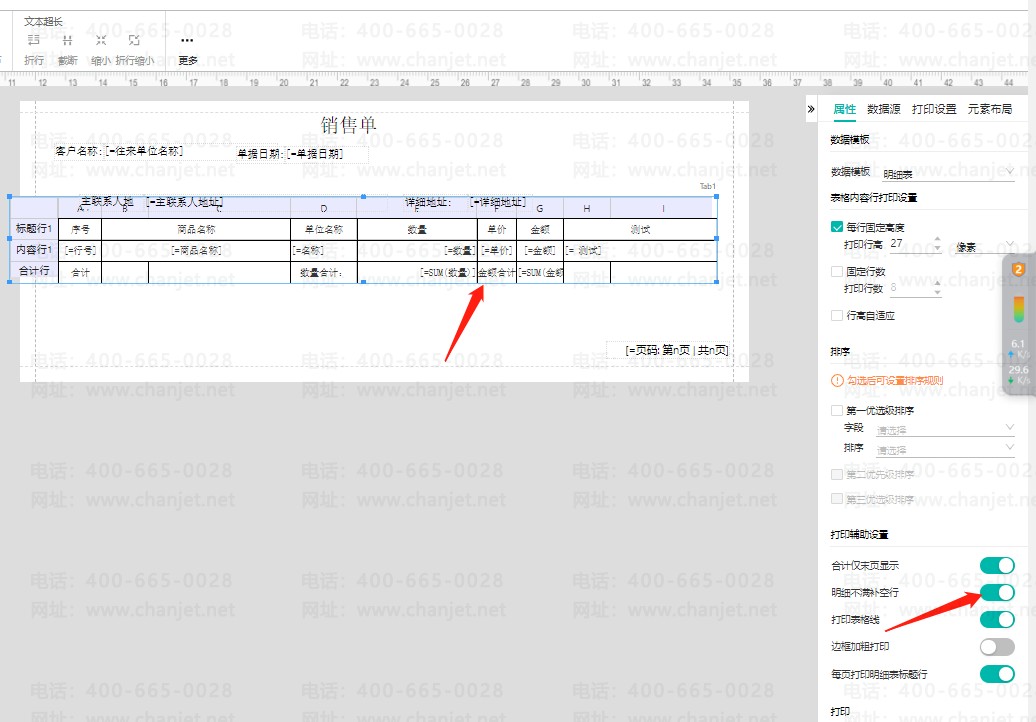
Task: Select the 截断 truncate icon
Action: (67, 41)
